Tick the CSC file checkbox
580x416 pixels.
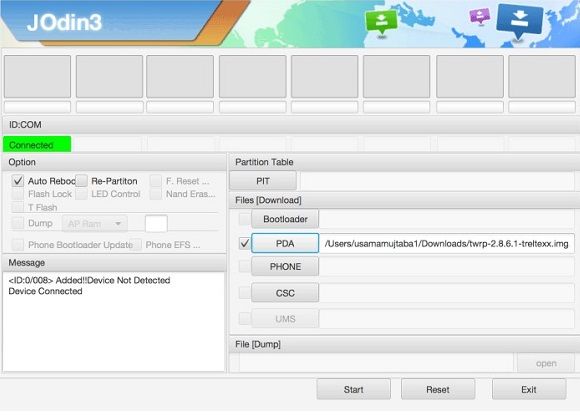(x=245, y=293)
